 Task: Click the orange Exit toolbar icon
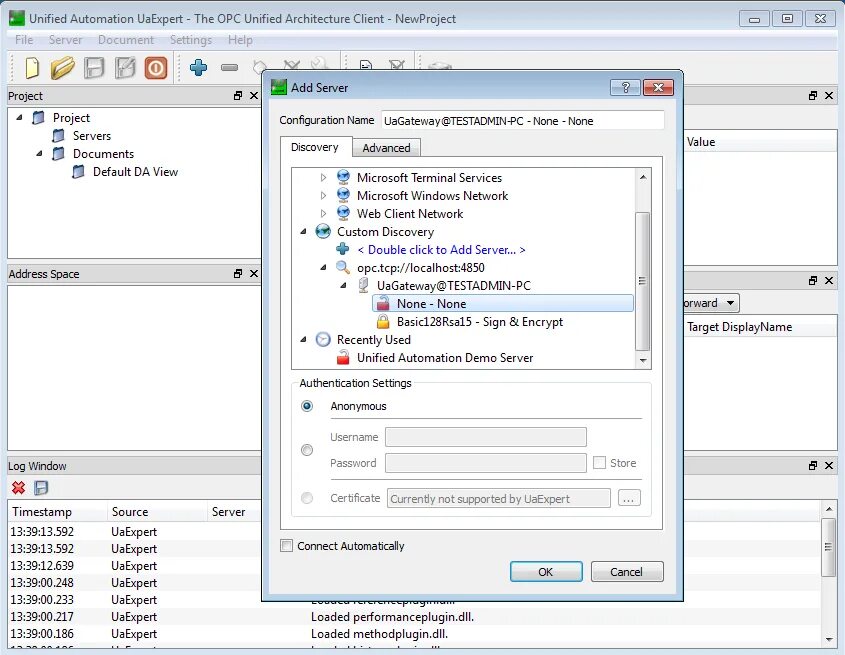point(156,68)
